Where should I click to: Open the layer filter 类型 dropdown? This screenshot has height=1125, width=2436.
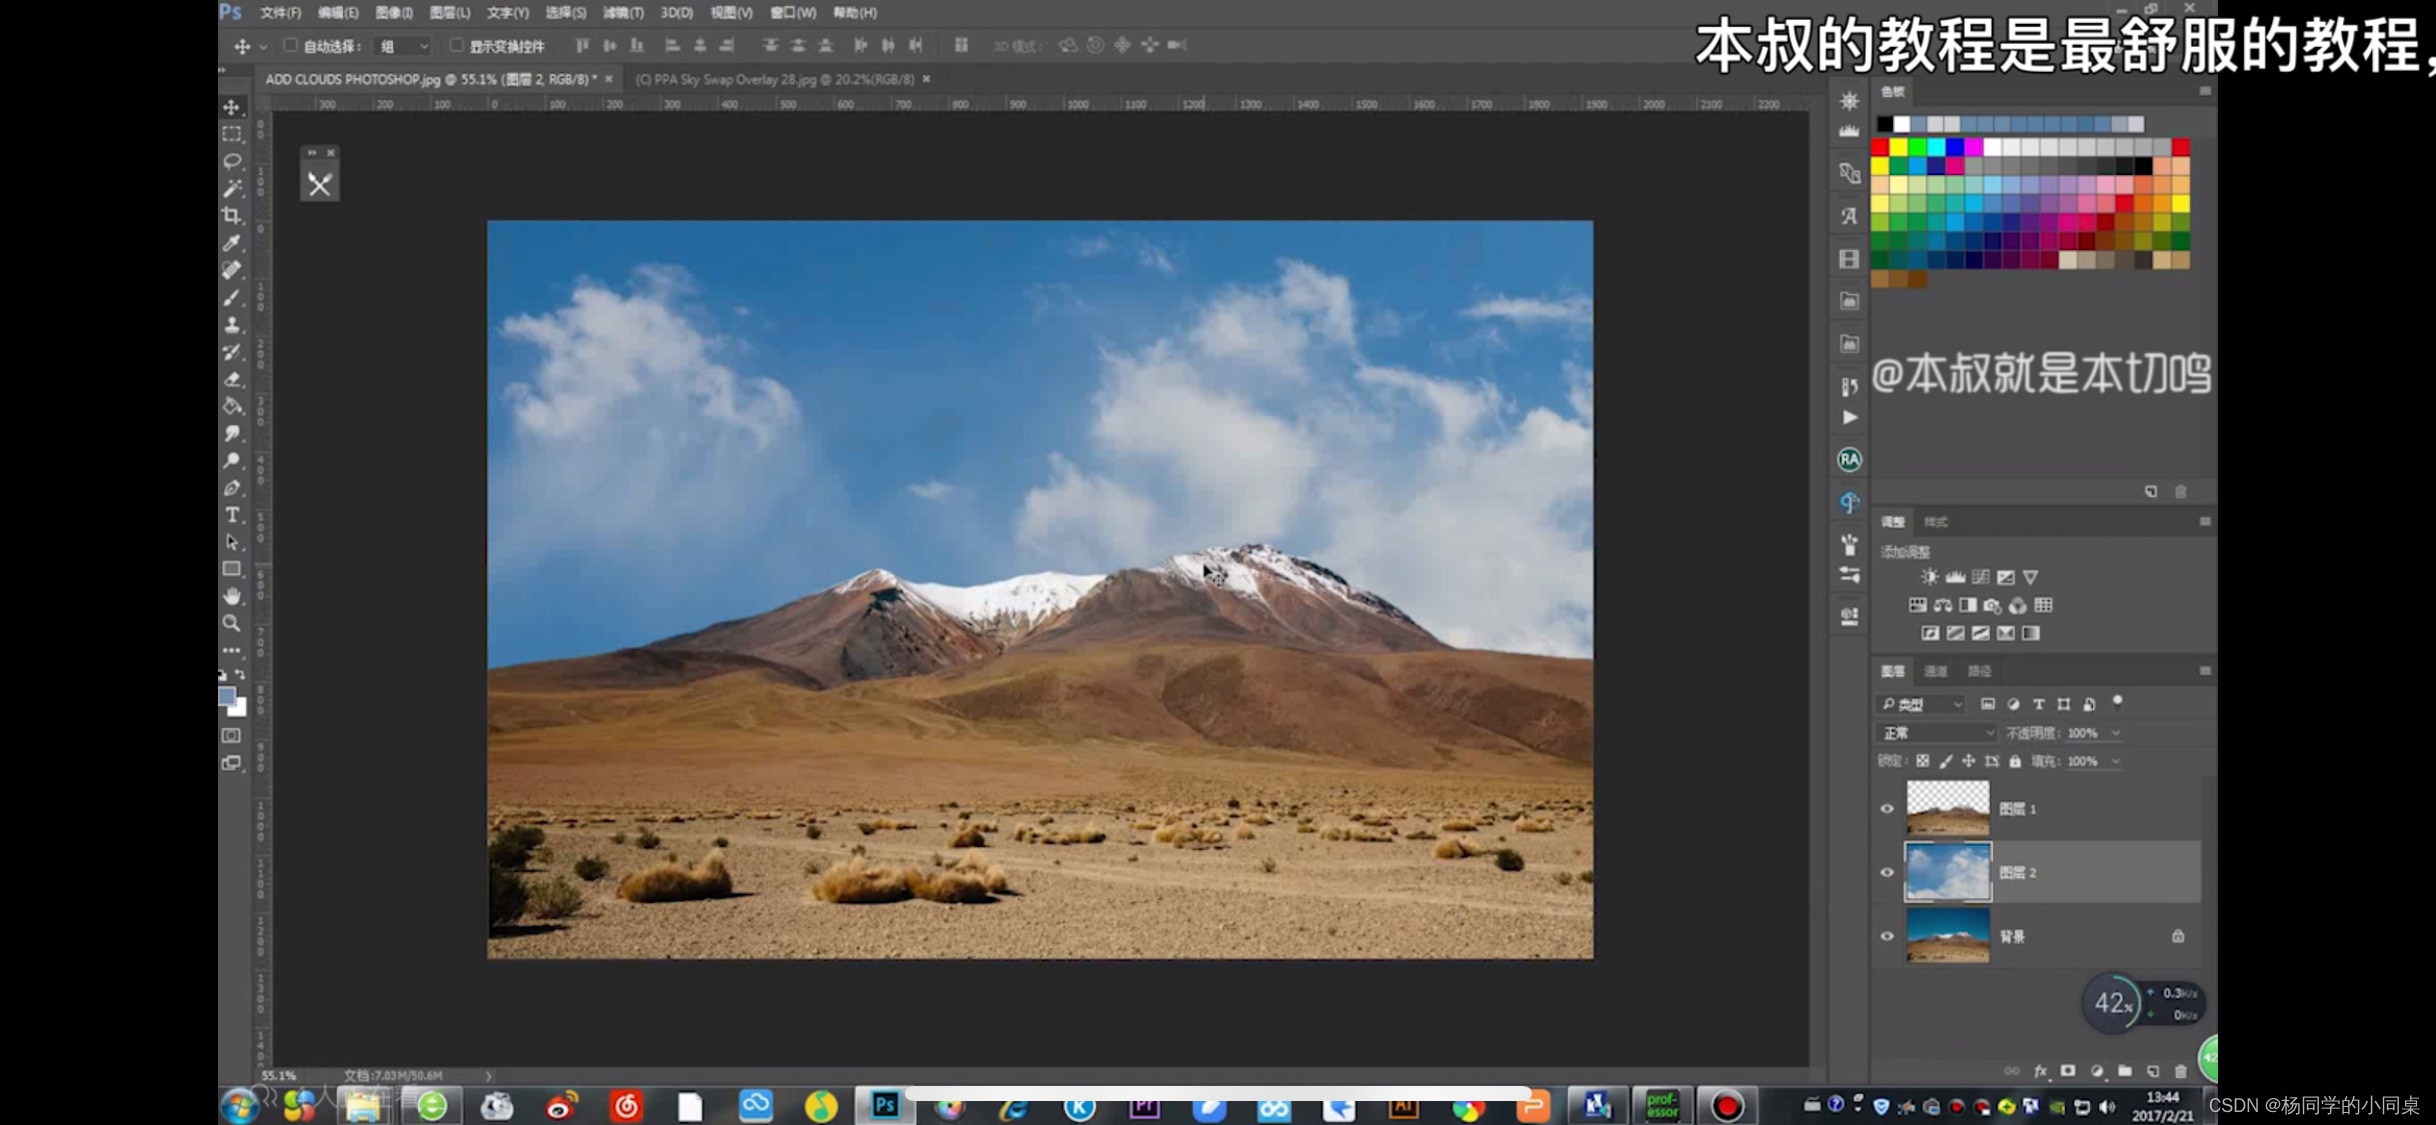[x=1921, y=704]
